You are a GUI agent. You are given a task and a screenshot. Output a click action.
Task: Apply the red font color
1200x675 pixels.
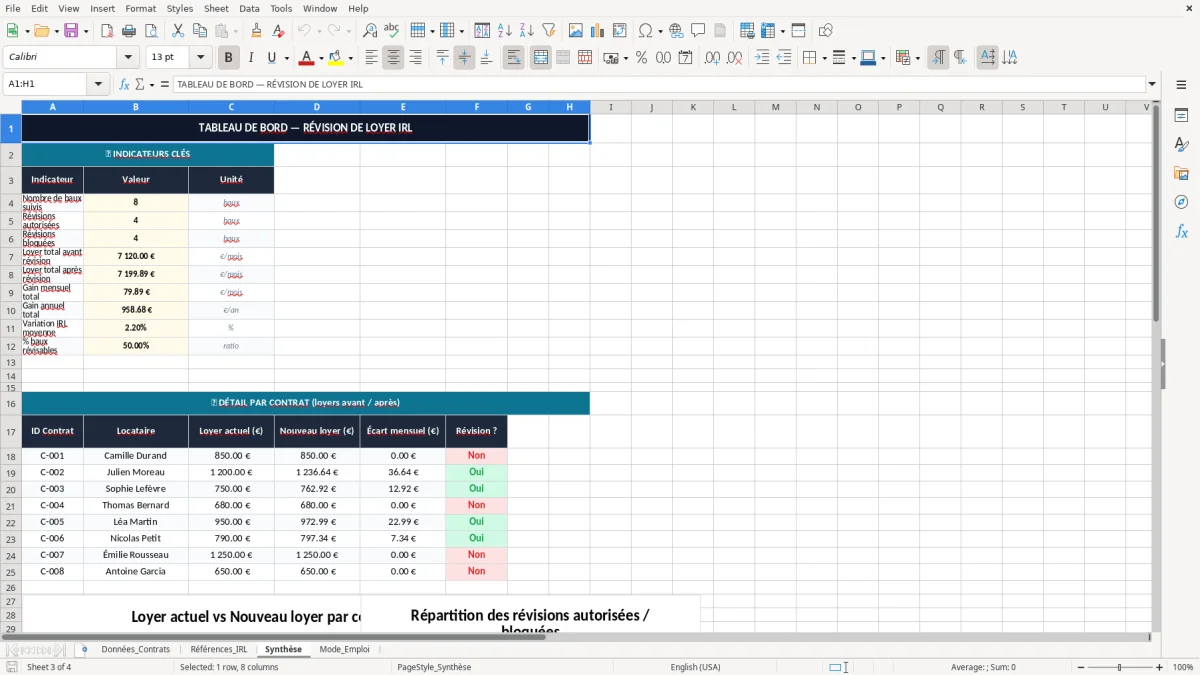click(x=306, y=58)
